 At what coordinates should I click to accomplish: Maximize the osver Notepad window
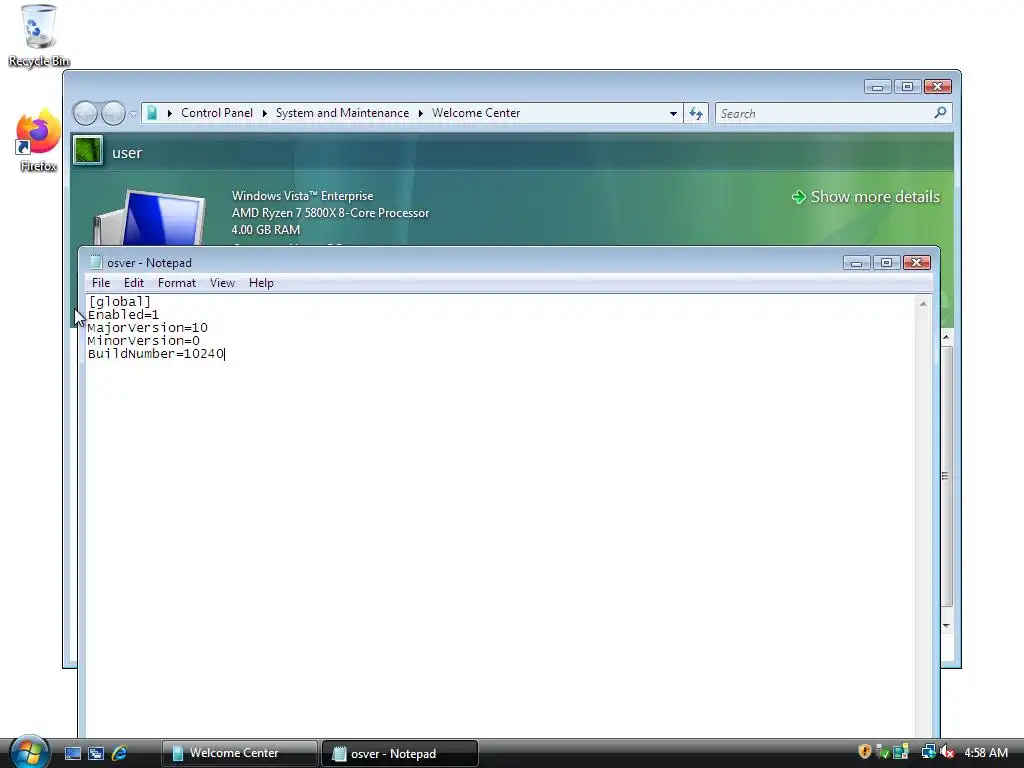886,263
